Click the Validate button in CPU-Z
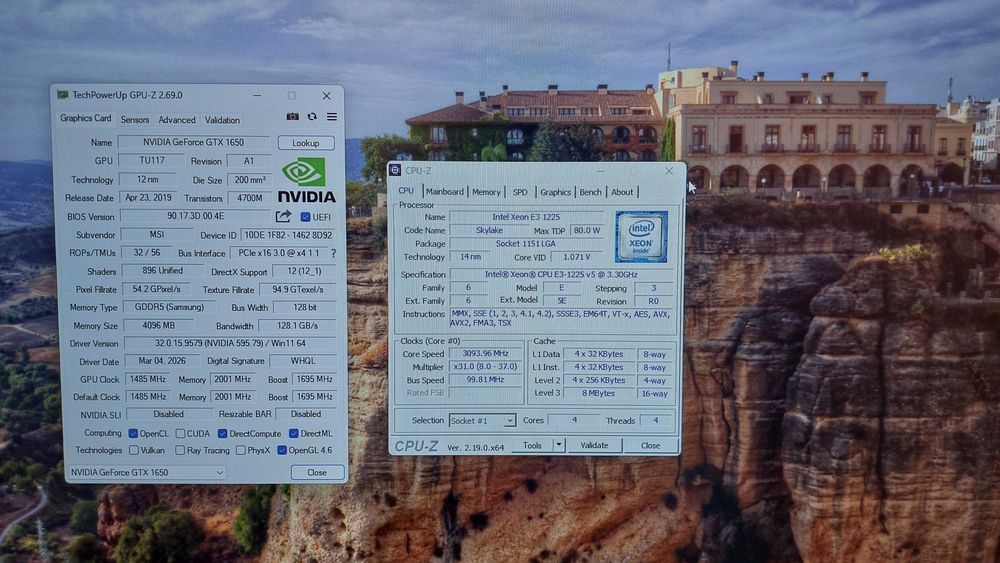The height and width of the screenshot is (563, 1000). tap(594, 445)
